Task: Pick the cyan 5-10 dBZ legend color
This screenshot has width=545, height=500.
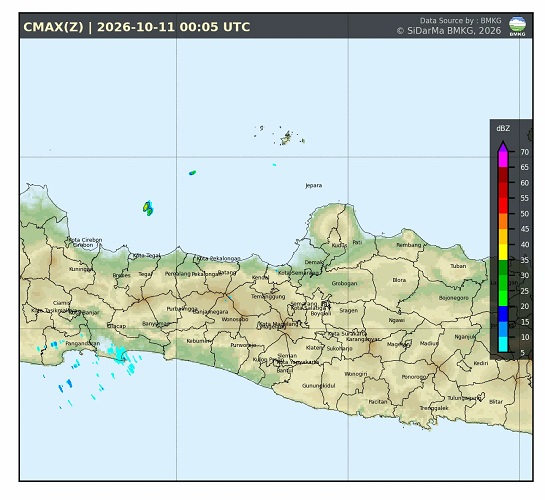Action: click(503, 345)
